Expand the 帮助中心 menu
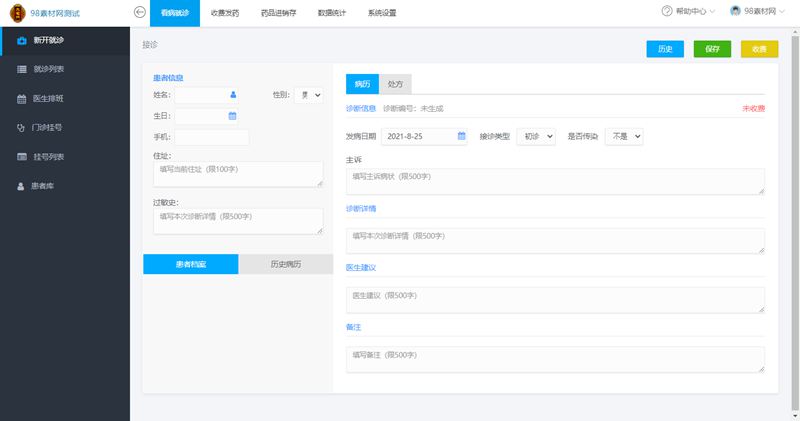 tap(689, 11)
